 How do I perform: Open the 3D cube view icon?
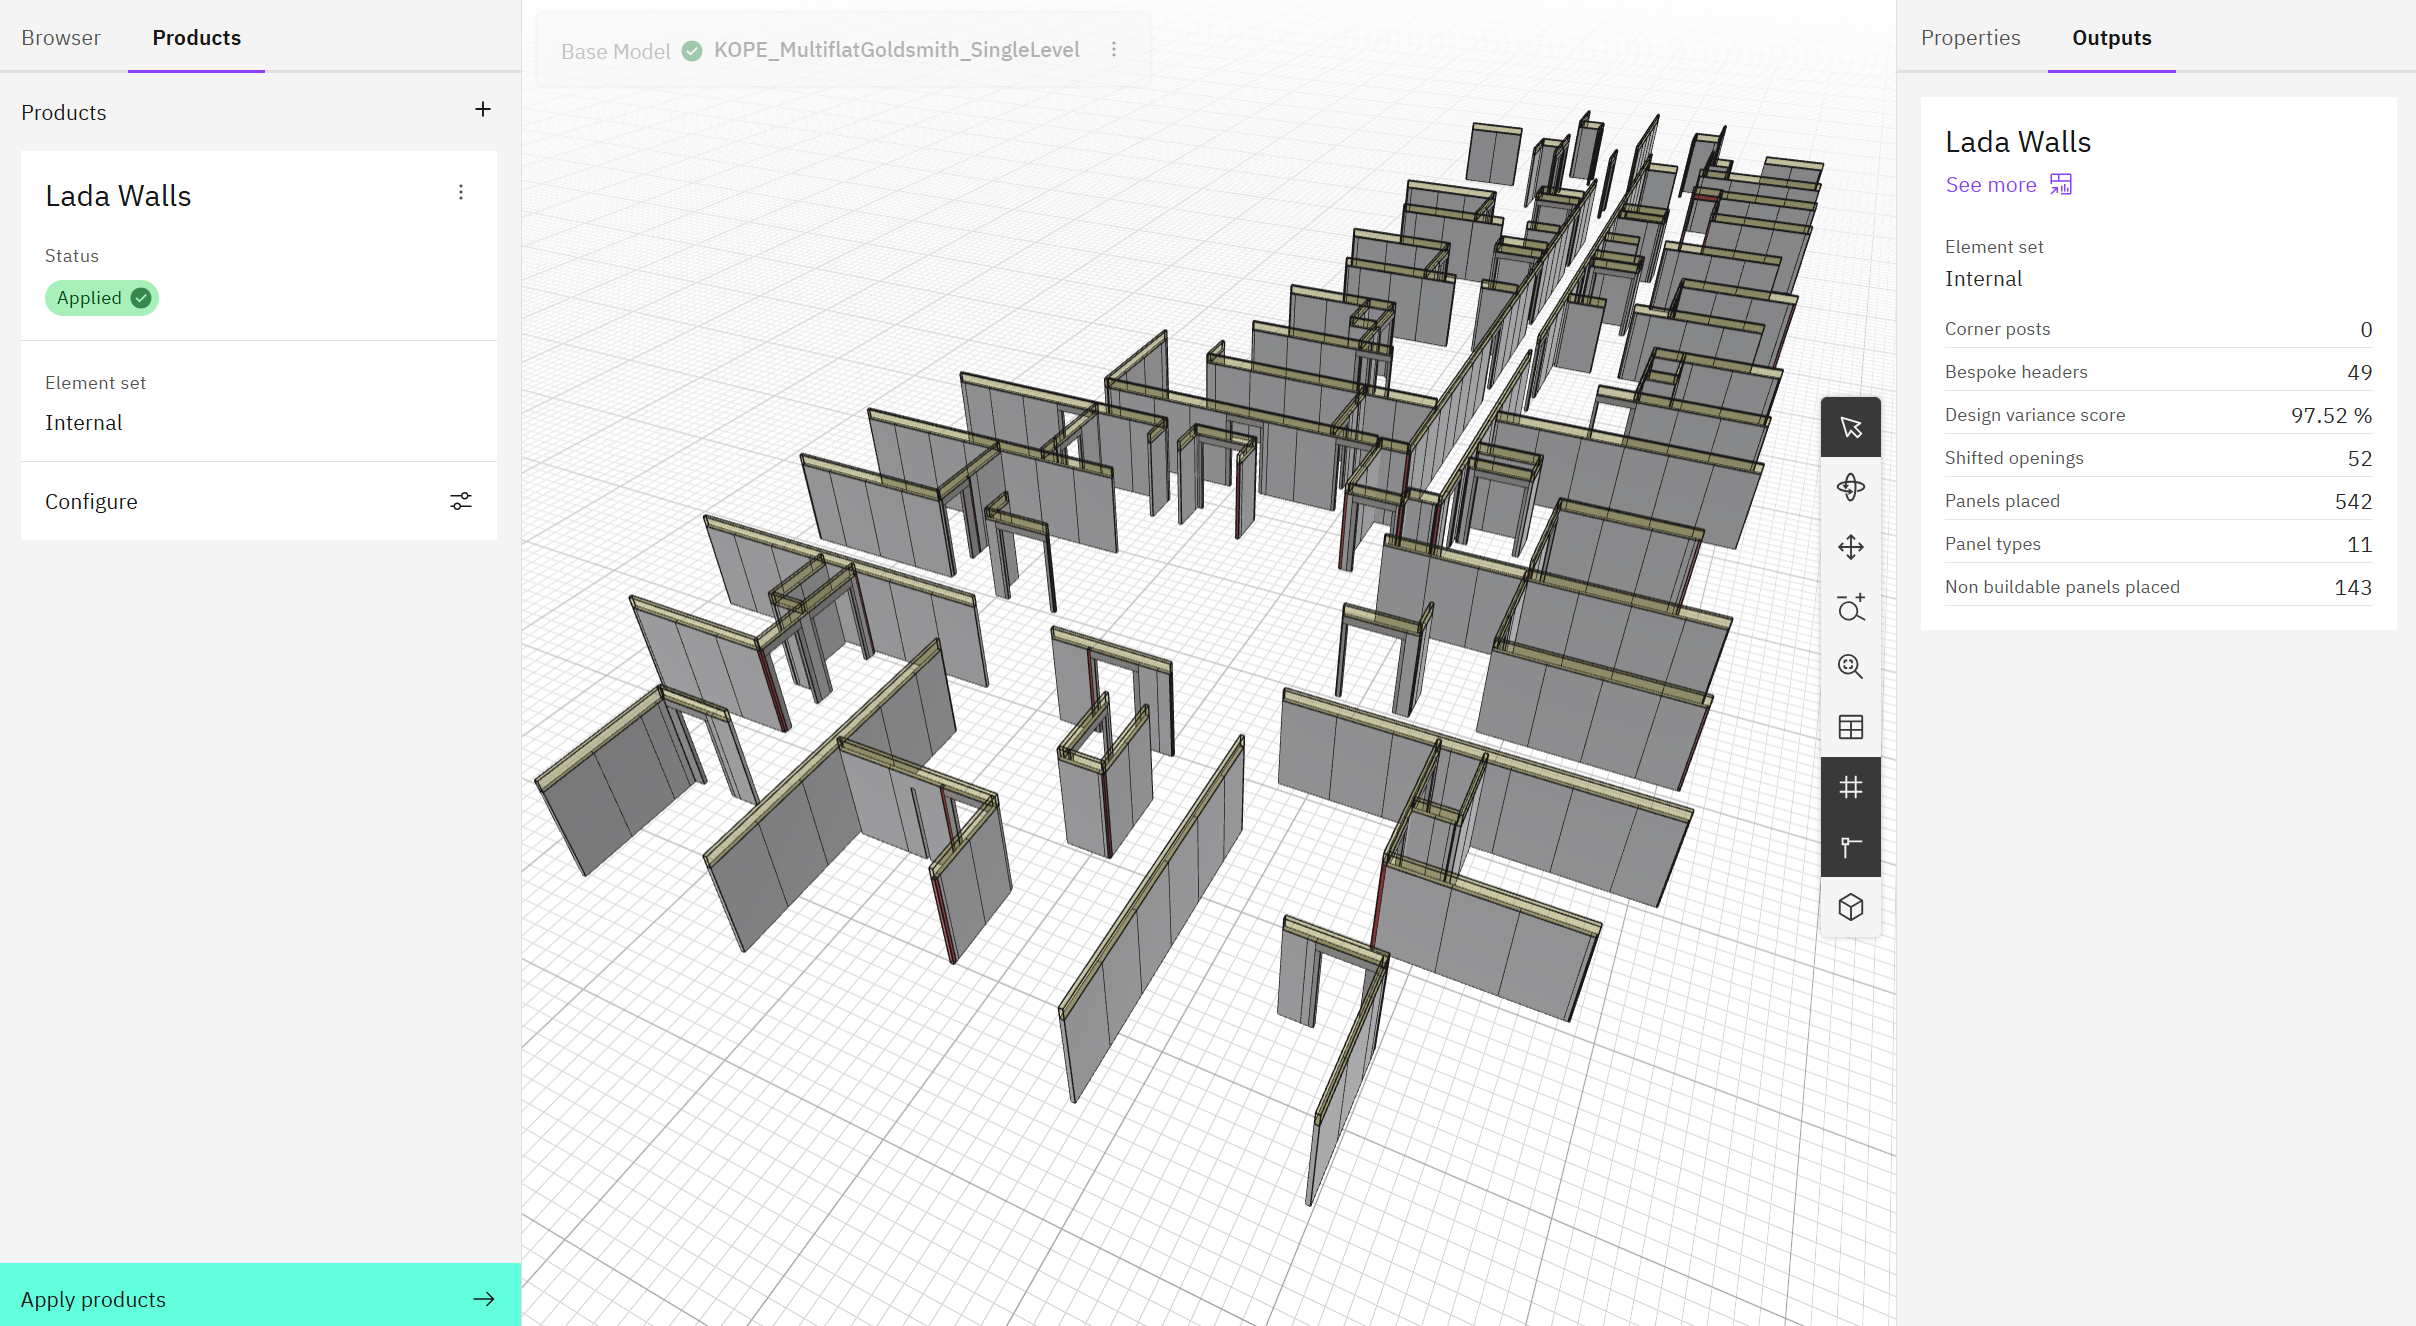1850,907
